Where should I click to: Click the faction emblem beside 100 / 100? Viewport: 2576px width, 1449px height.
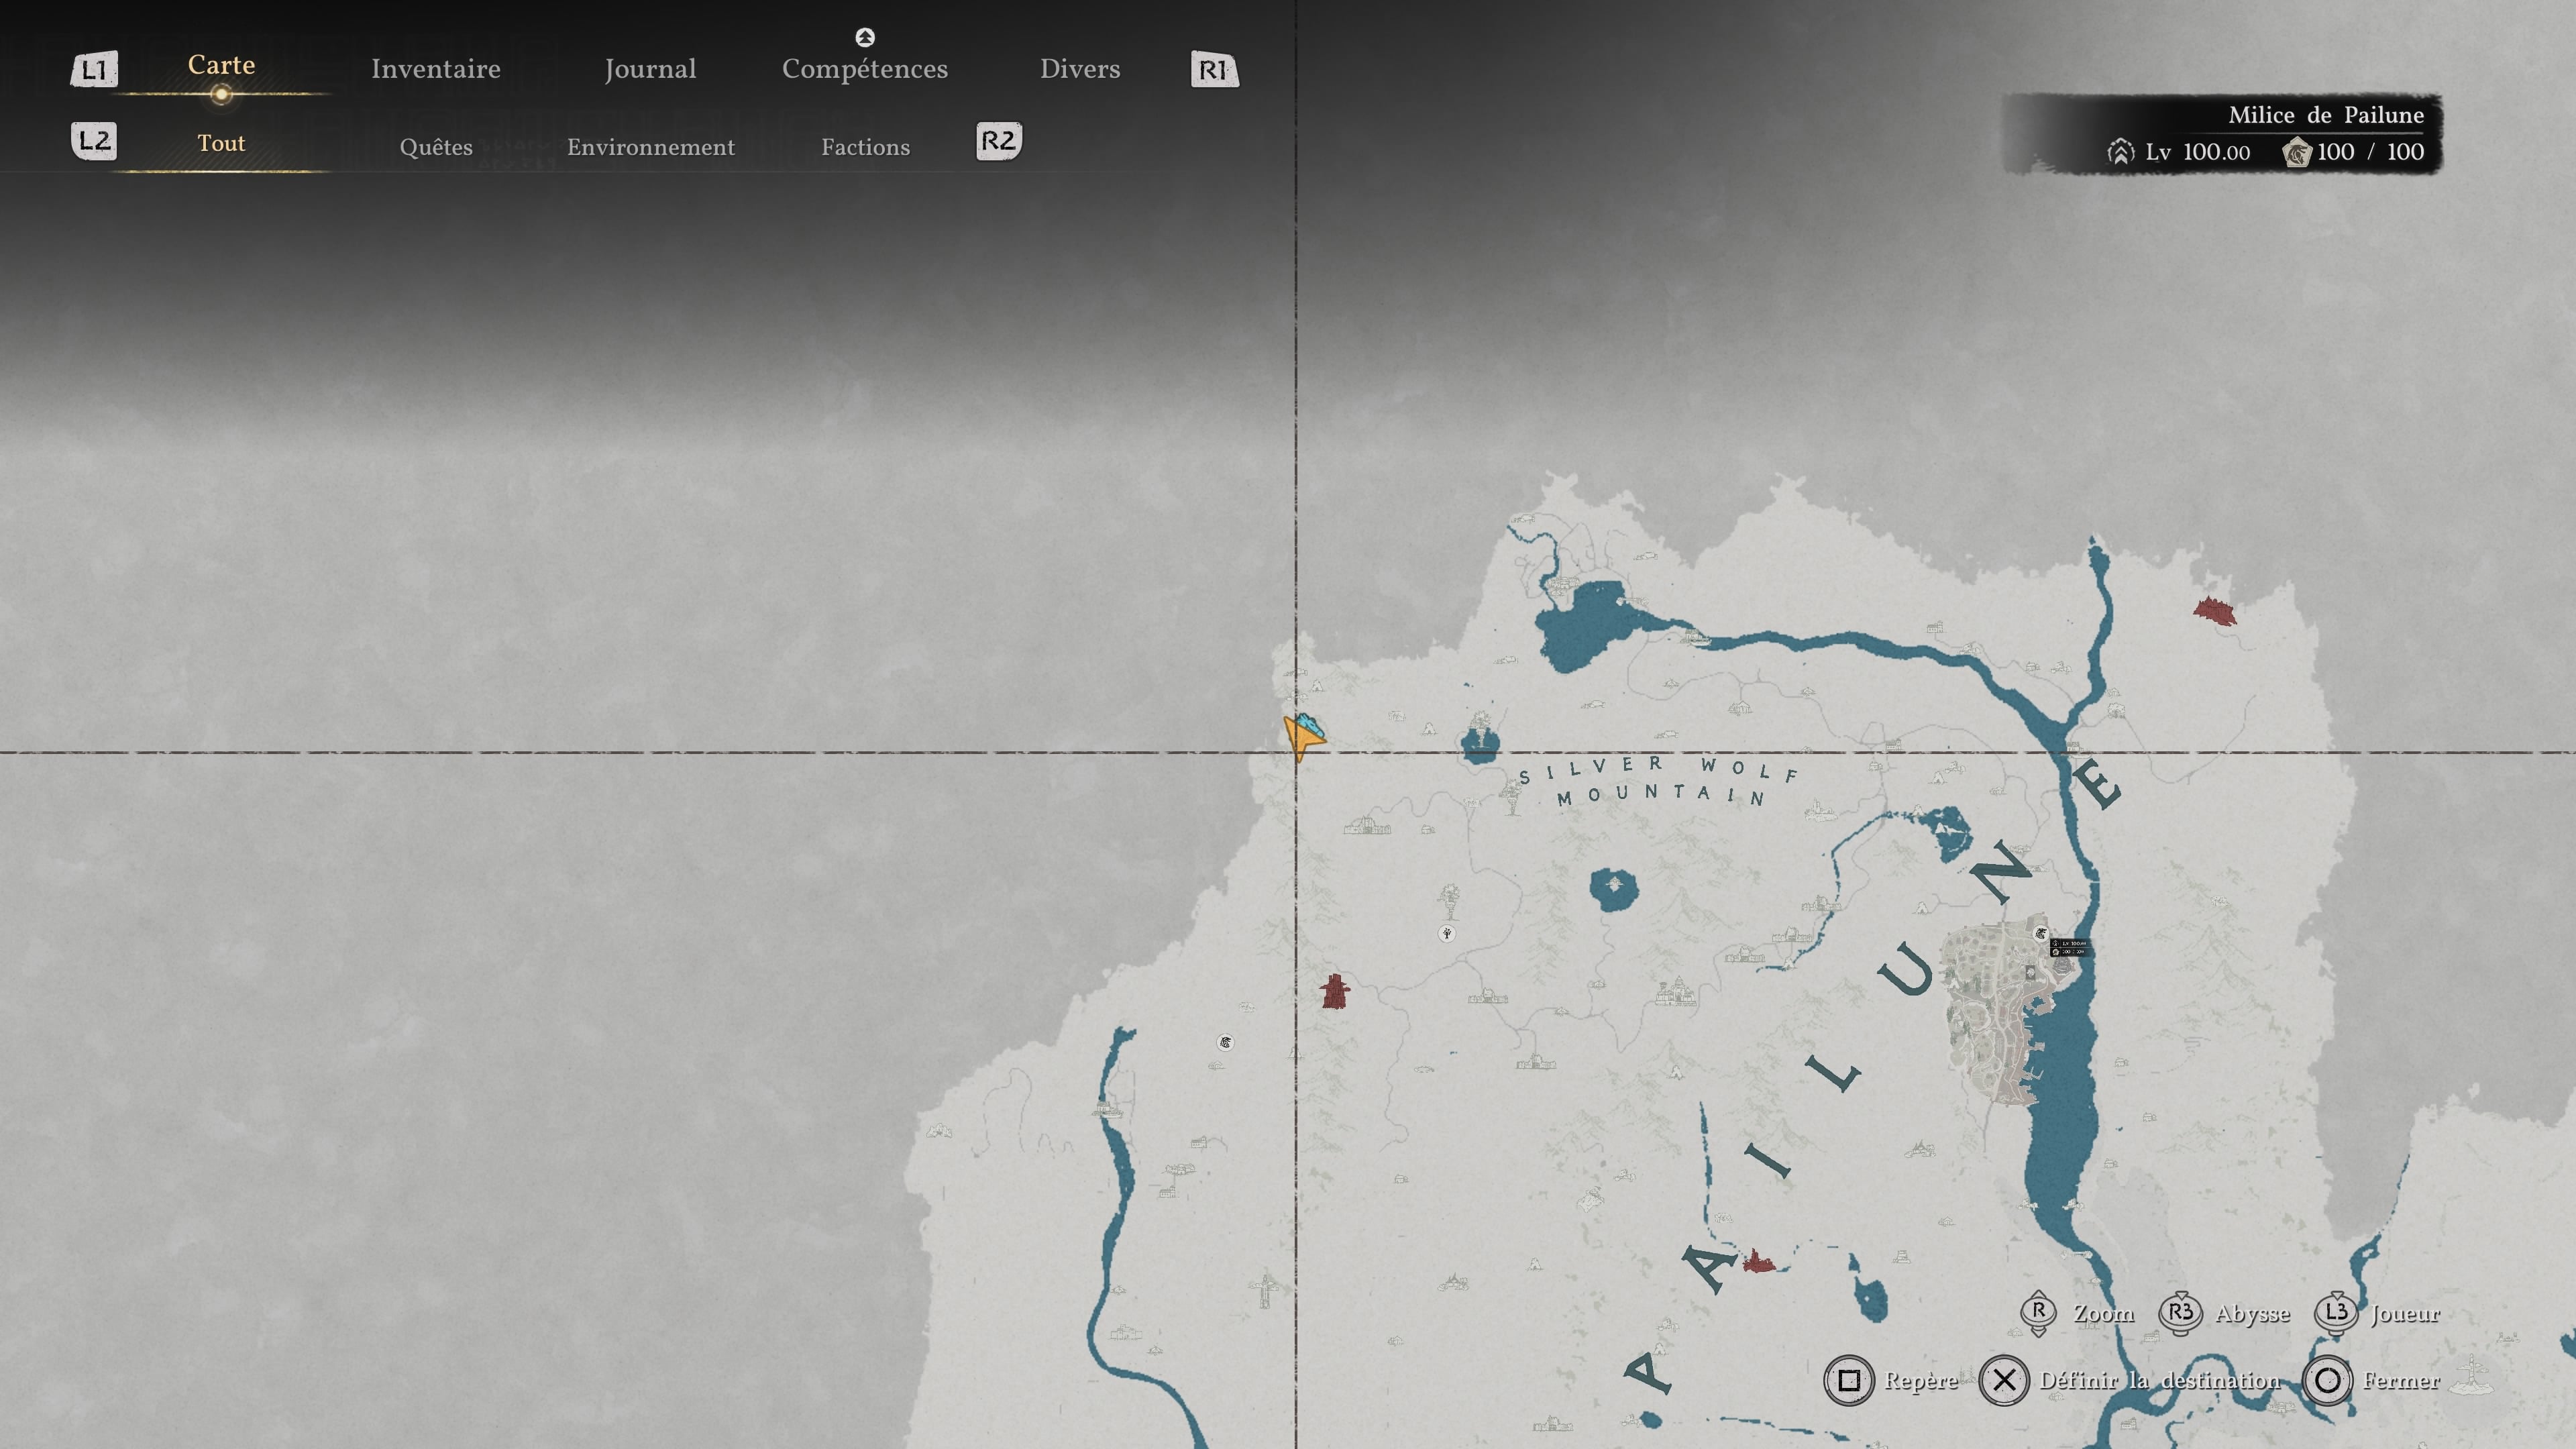[x=2297, y=152]
